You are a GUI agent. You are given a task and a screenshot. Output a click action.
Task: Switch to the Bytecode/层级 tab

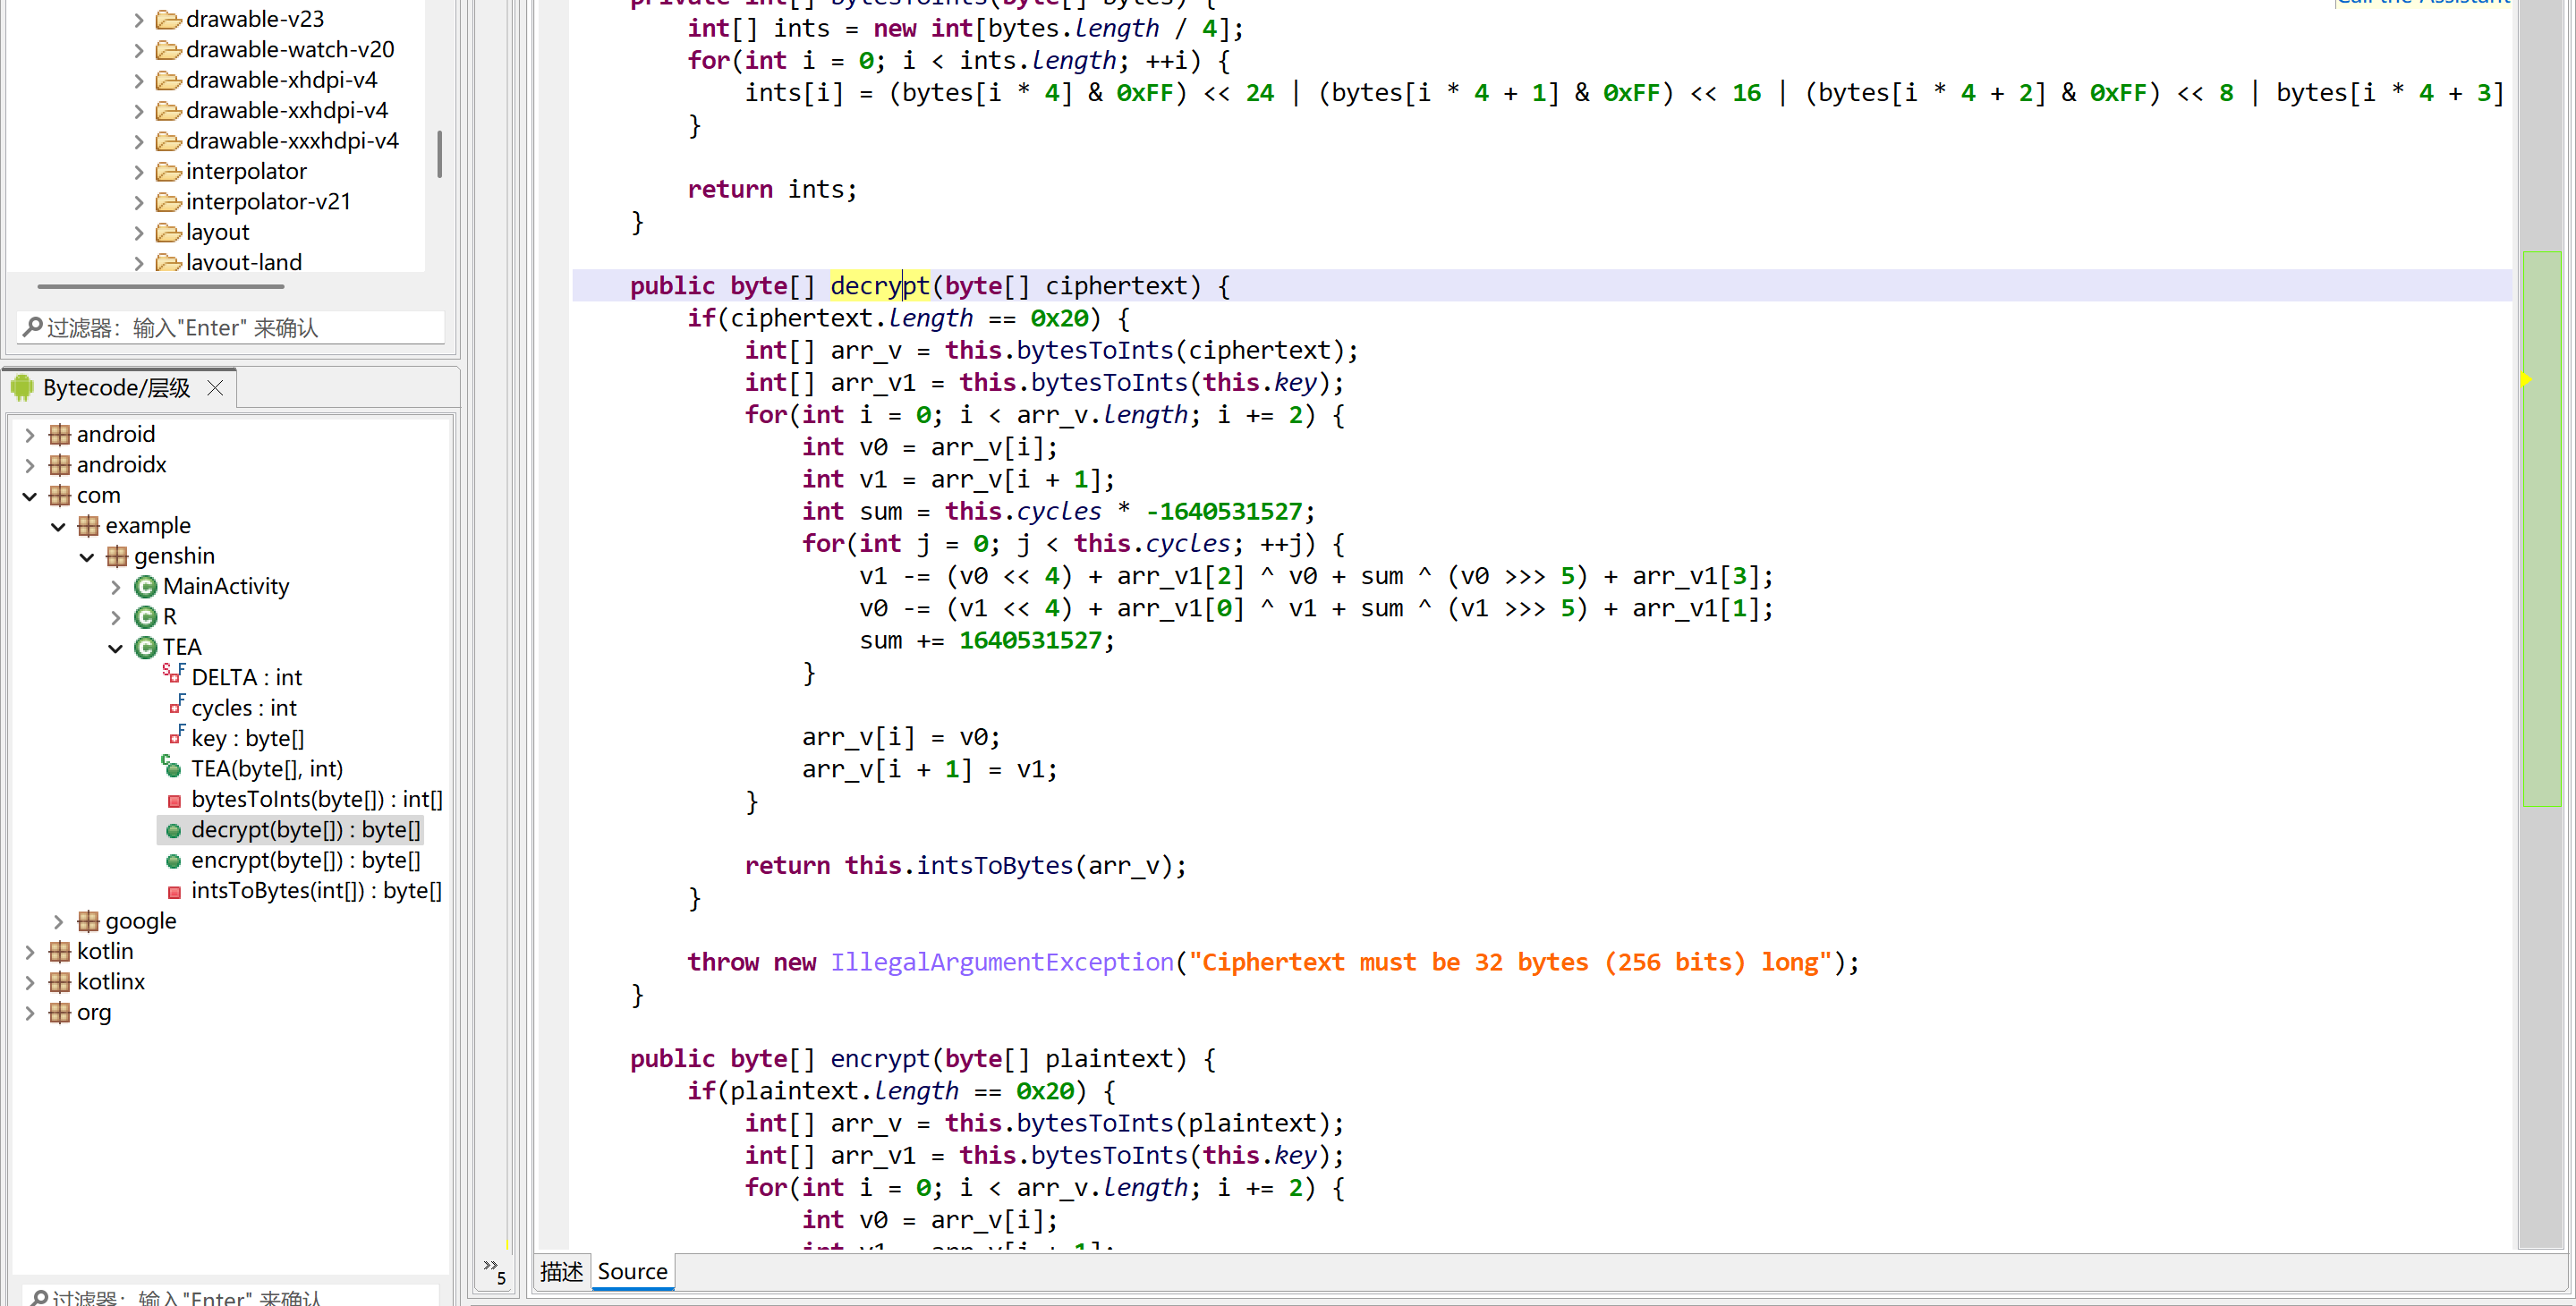(x=116, y=388)
